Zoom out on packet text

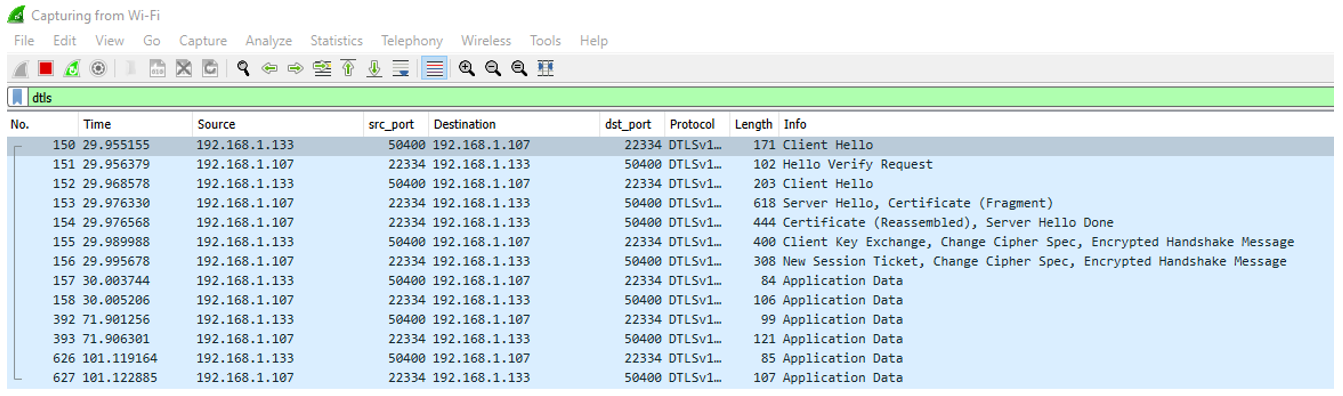(493, 68)
